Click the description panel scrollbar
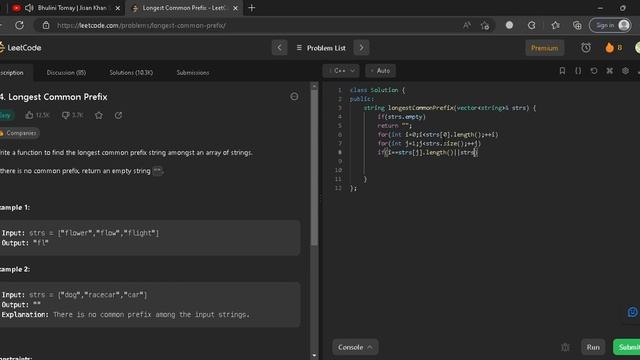Viewport: 640px width, 360px height. (x=314, y=167)
